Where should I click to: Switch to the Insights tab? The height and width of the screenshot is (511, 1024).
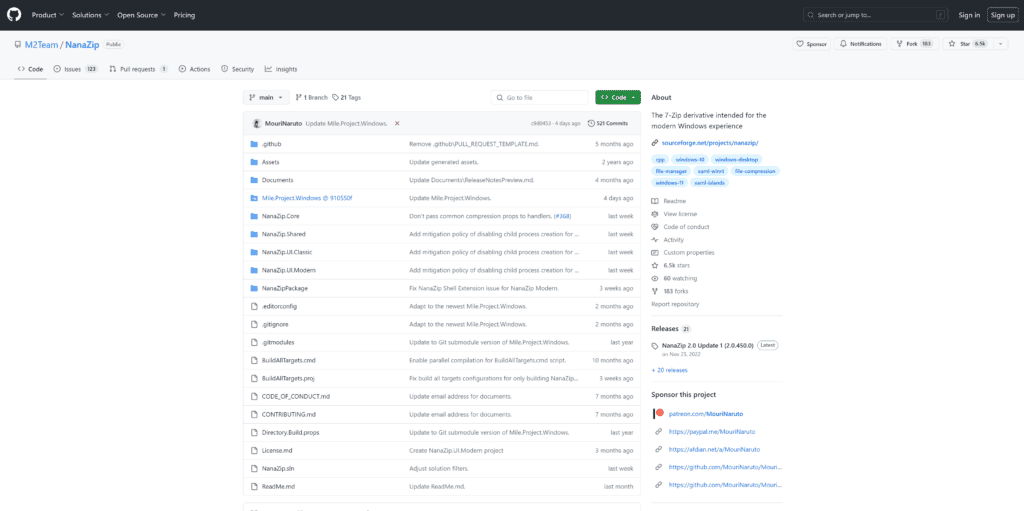coord(281,69)
